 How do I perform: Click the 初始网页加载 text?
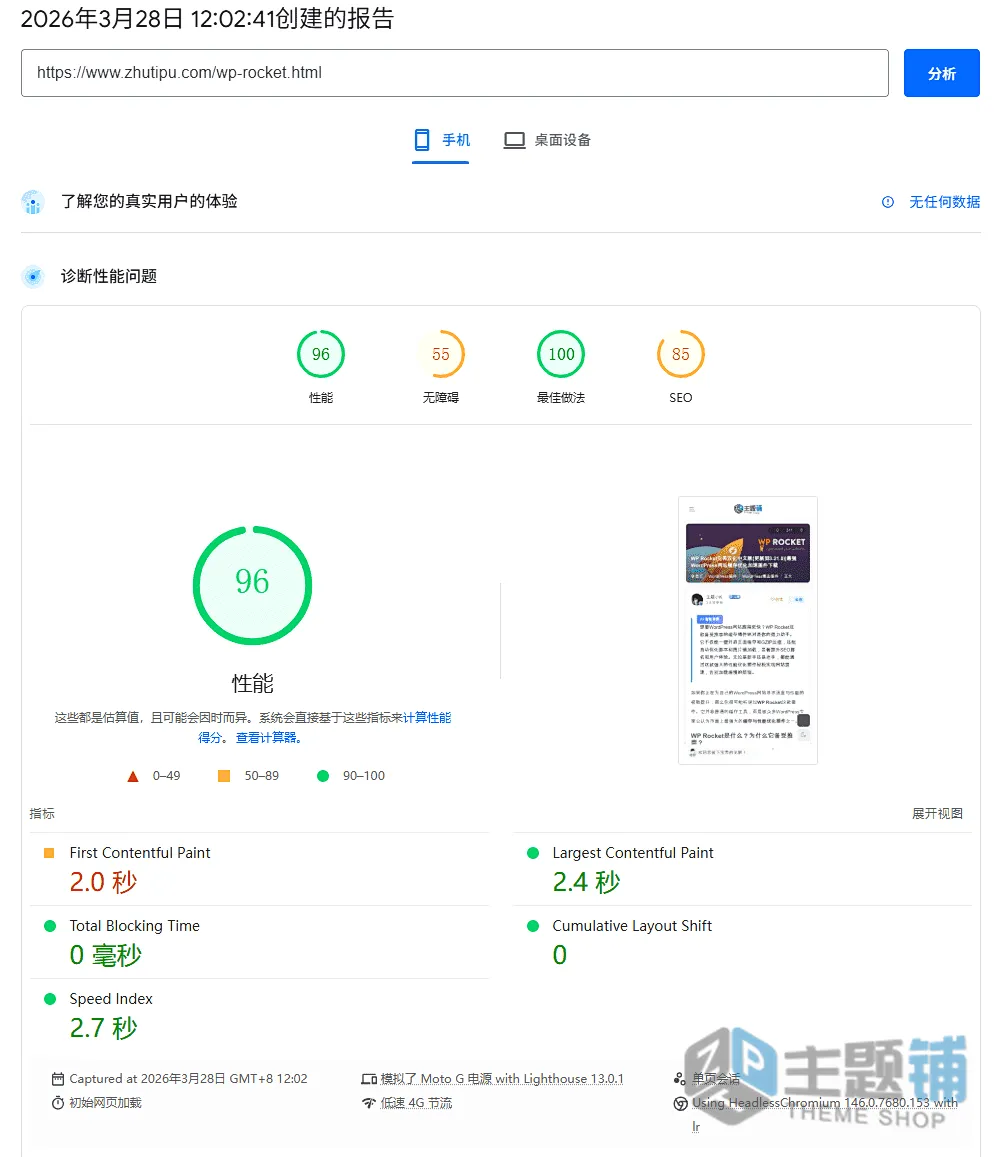coord(106,1103)
